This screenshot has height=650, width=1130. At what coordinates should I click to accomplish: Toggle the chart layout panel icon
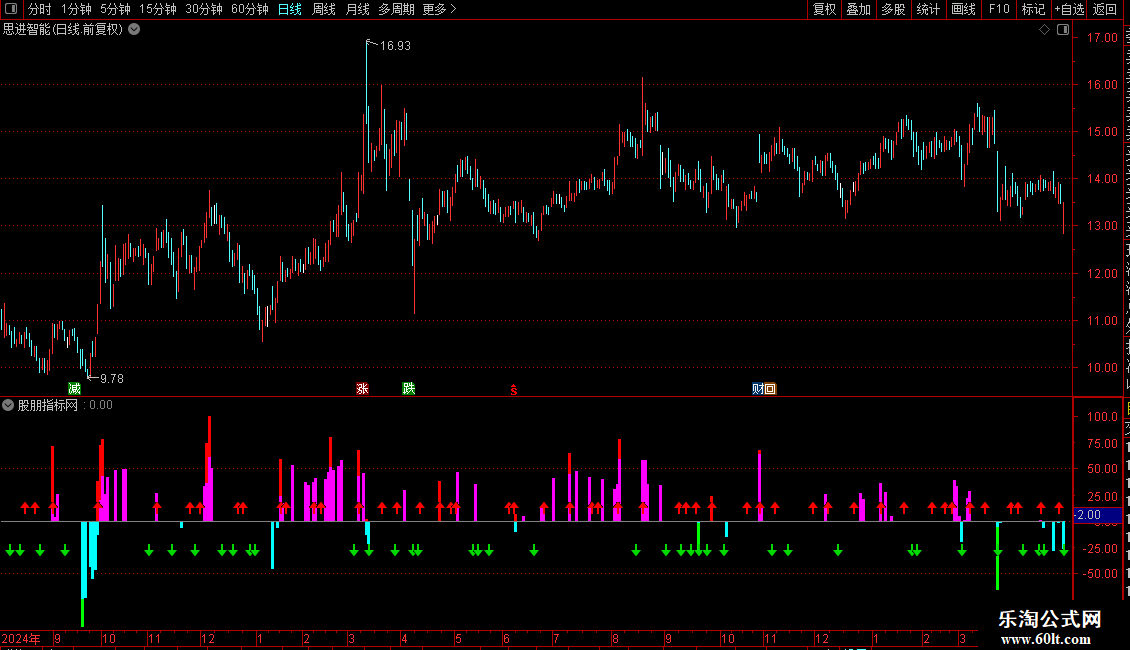(x=1063, y=30)
